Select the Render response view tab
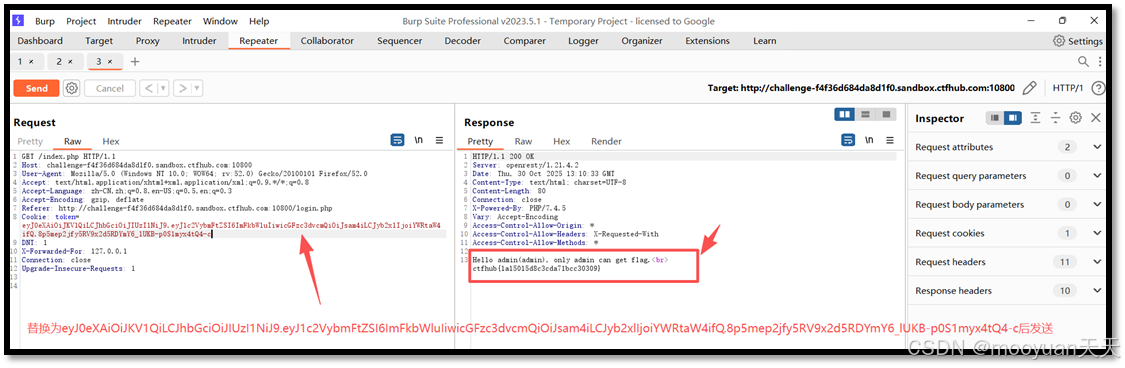 pos(606,141)
